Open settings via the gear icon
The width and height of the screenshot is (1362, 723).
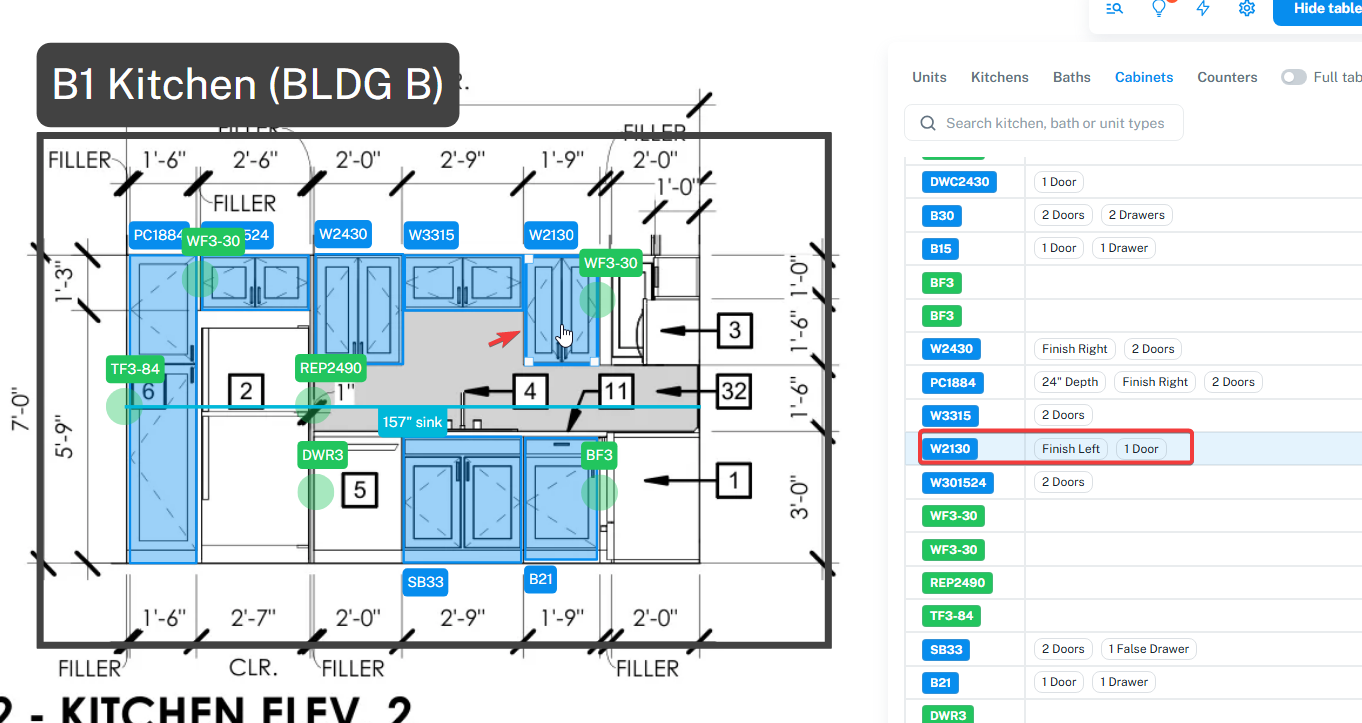click(x=1247, y=8)
